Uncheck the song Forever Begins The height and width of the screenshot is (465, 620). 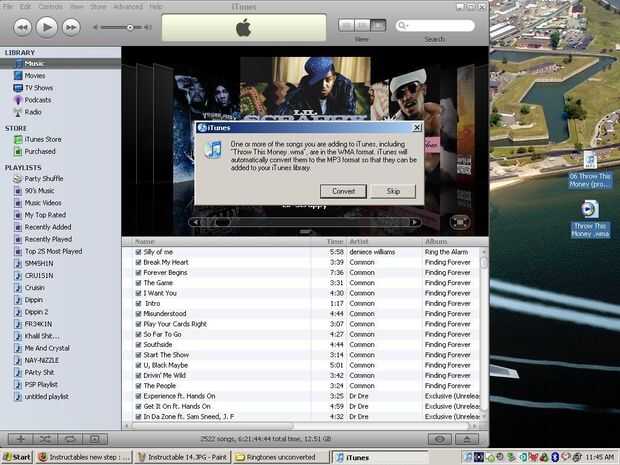click(x=138, y=272)
